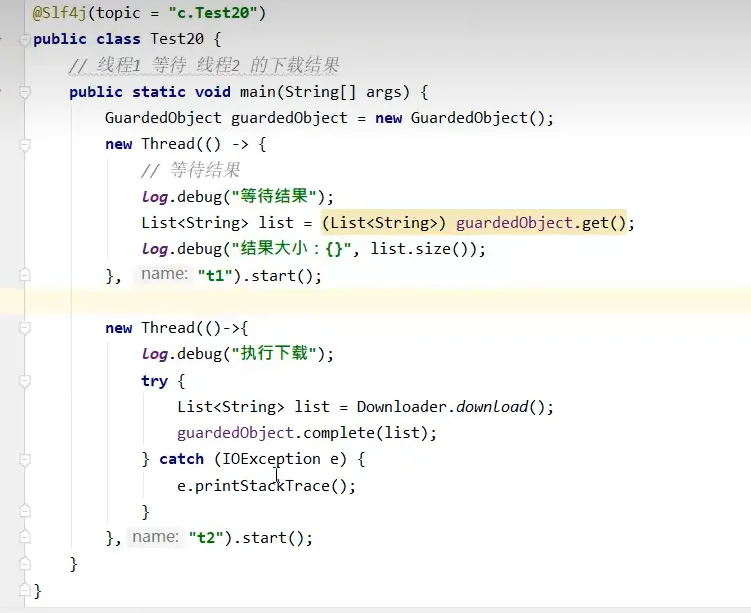
Task: Click the "t1" thread name string
Action: [x=215, y=276]
